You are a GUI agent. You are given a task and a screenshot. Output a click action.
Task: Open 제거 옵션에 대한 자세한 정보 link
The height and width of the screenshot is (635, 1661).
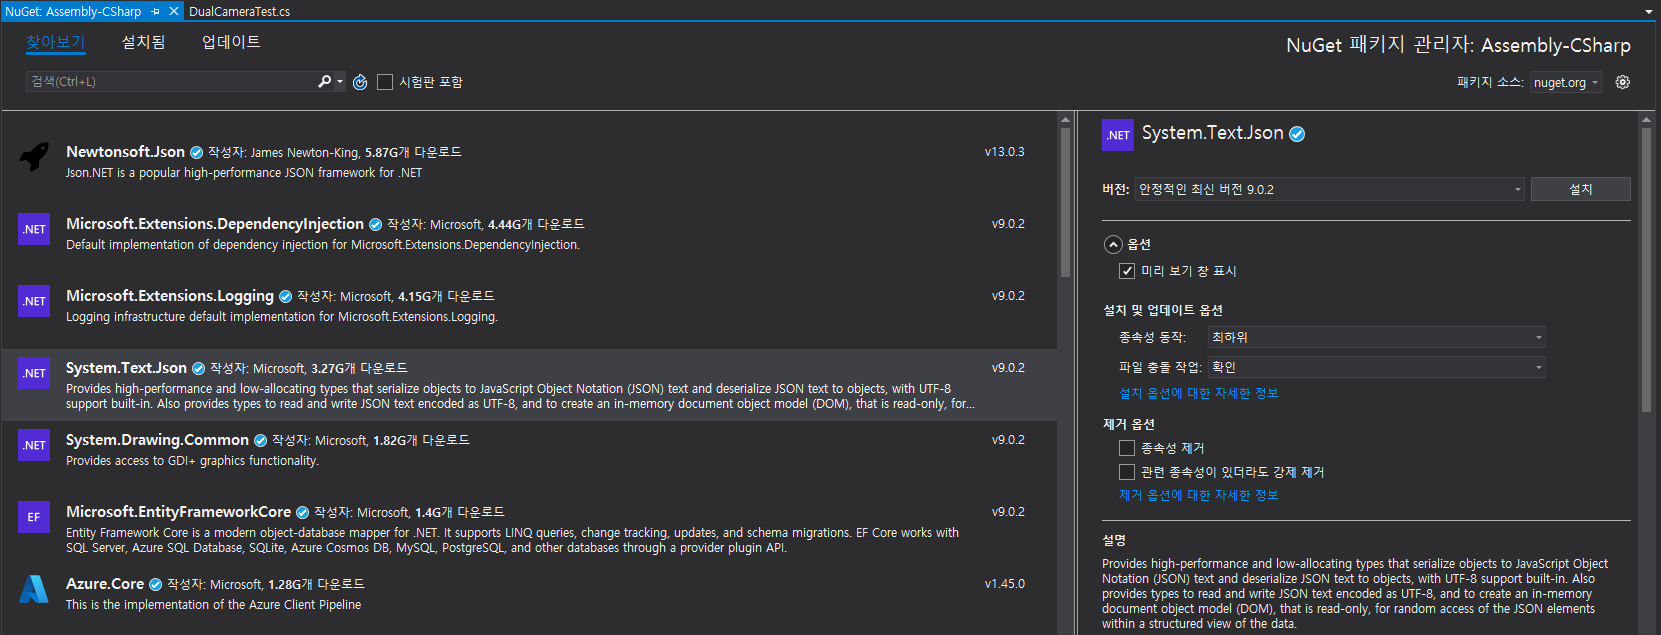click(x=1198, y=495)
